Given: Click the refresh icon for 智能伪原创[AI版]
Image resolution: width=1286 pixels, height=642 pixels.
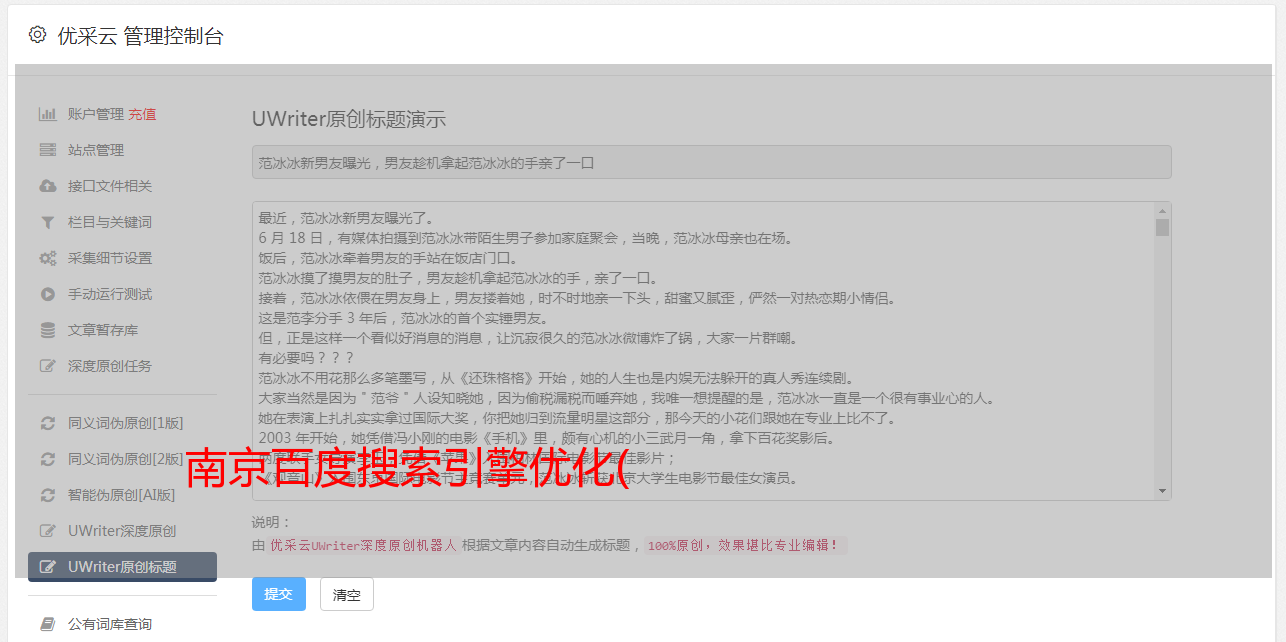Looking at the screenshot, I should (x=47, y=495).
